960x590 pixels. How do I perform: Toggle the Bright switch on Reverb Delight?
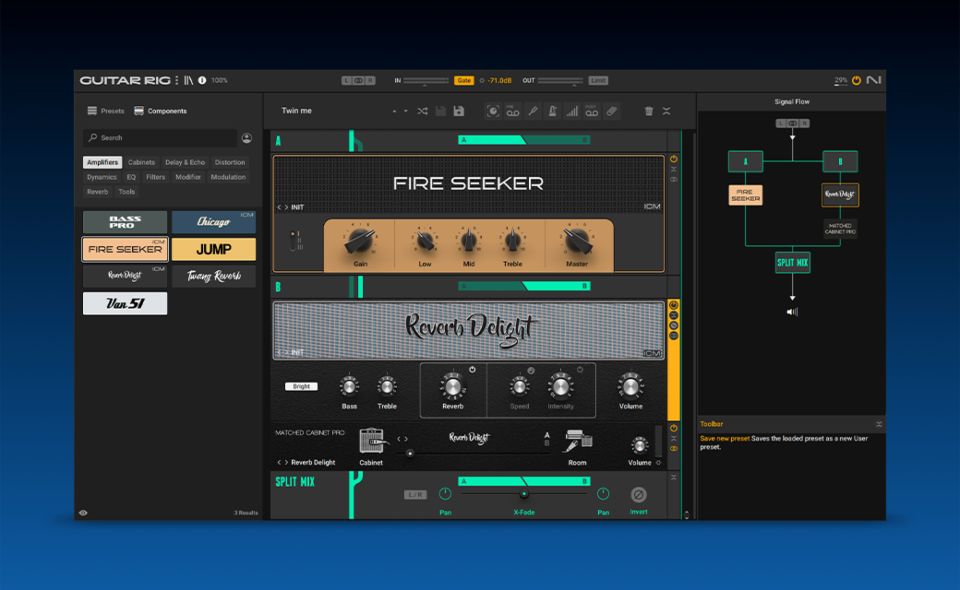tap(301, 386)
